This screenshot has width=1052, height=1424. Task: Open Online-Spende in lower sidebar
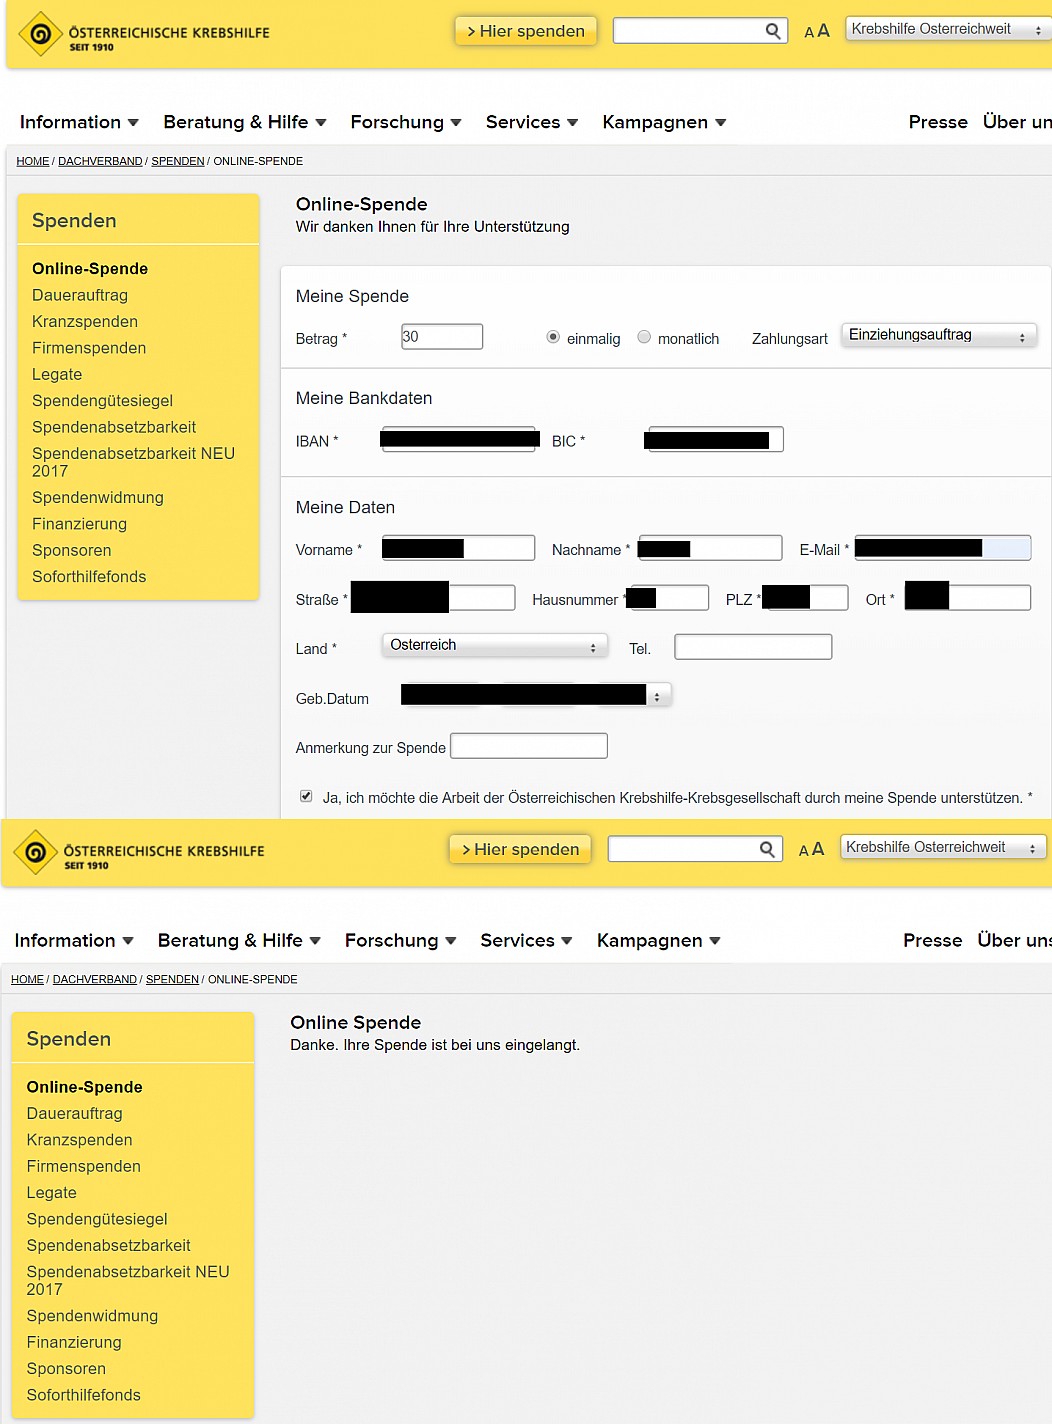pos(84,1087)
